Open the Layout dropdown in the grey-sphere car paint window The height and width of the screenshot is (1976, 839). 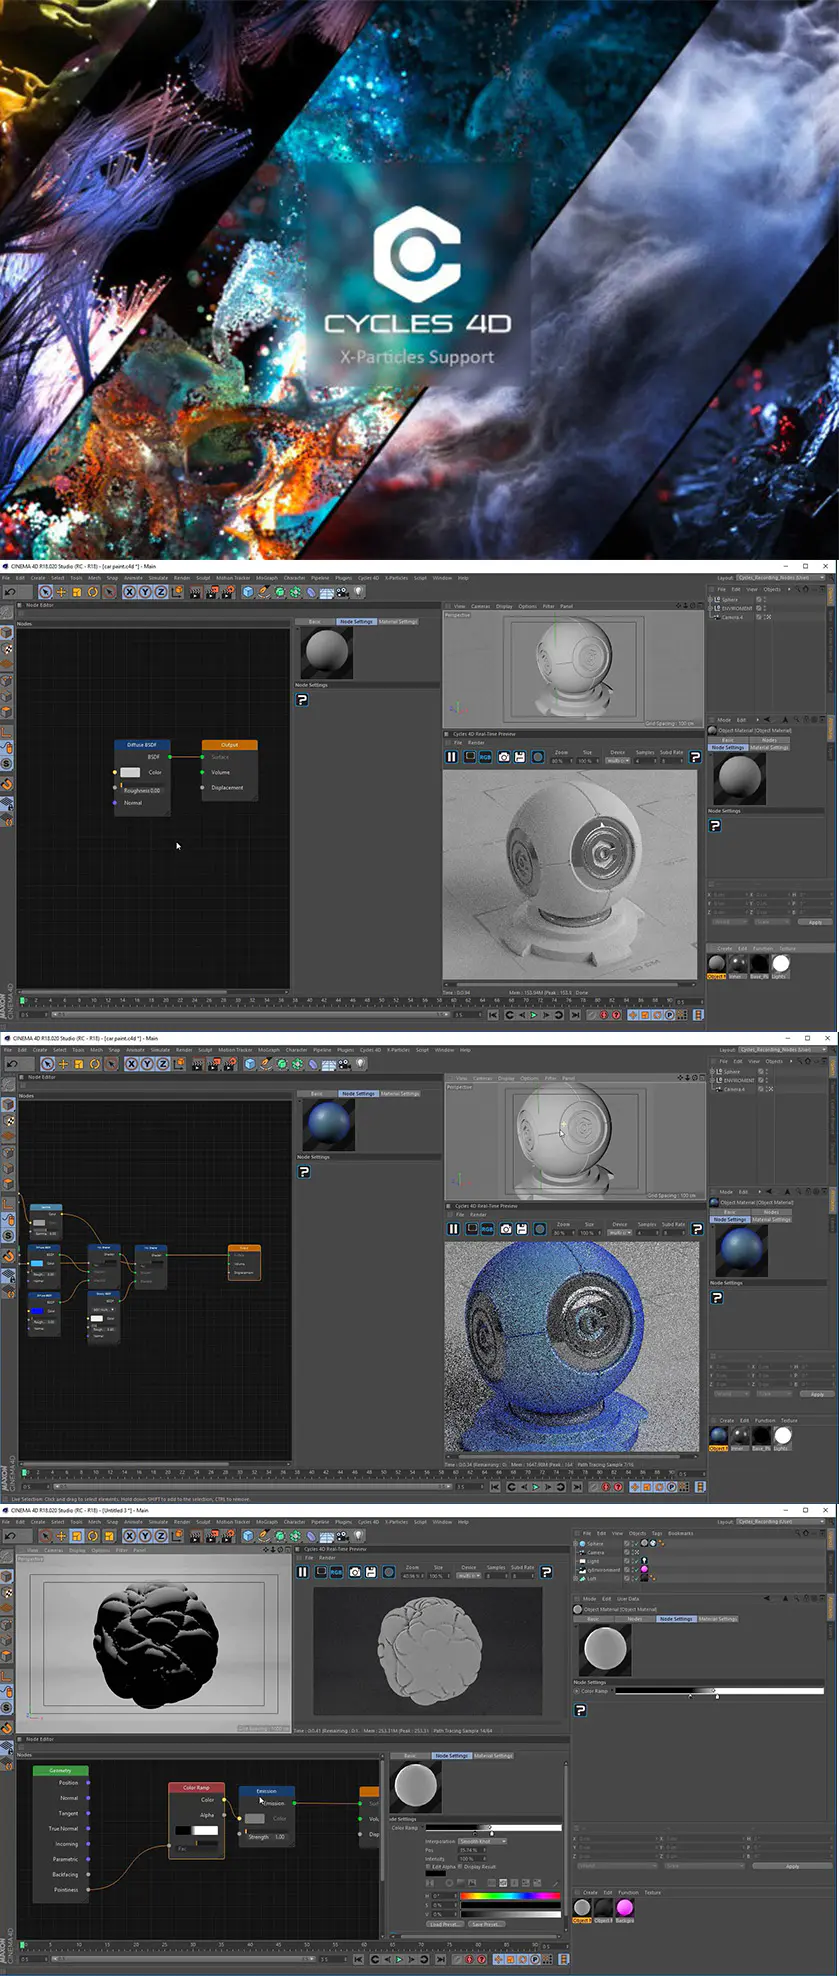778,578
